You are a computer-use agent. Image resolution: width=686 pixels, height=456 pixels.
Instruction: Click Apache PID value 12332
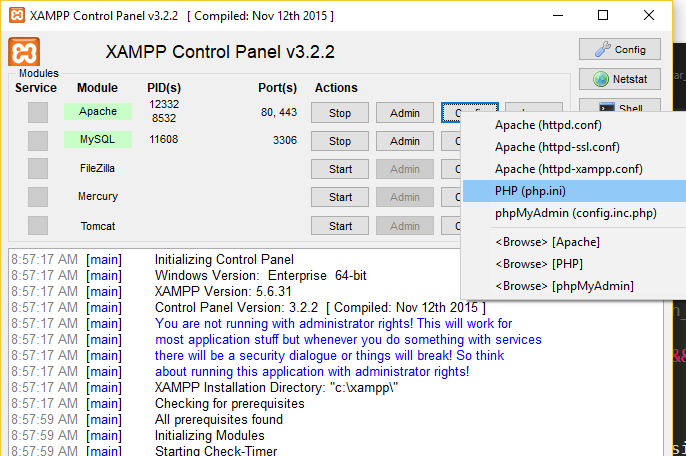click(164, 104)
